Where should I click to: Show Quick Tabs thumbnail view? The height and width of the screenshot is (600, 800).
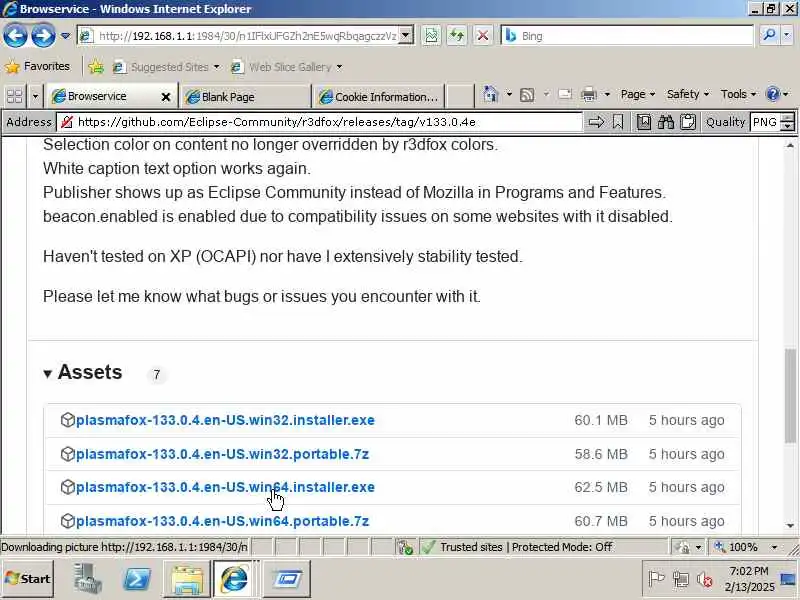coord(14,96)
